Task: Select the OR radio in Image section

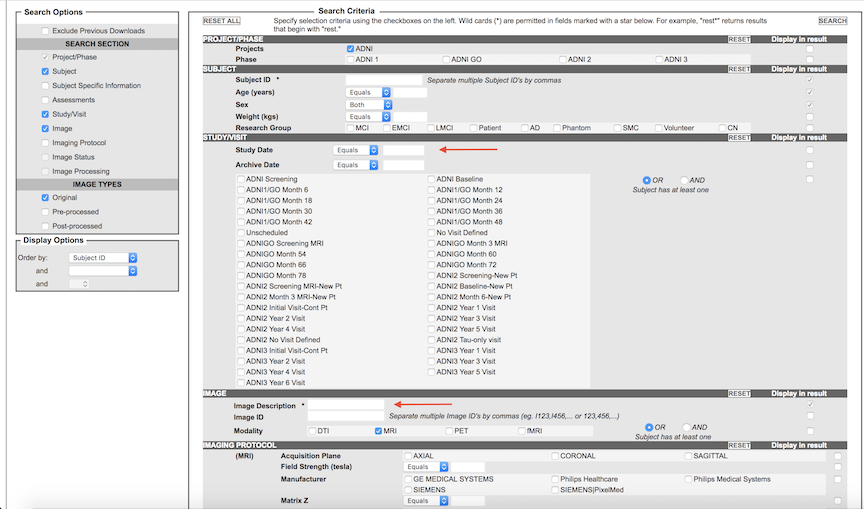Action: point(648,427)
